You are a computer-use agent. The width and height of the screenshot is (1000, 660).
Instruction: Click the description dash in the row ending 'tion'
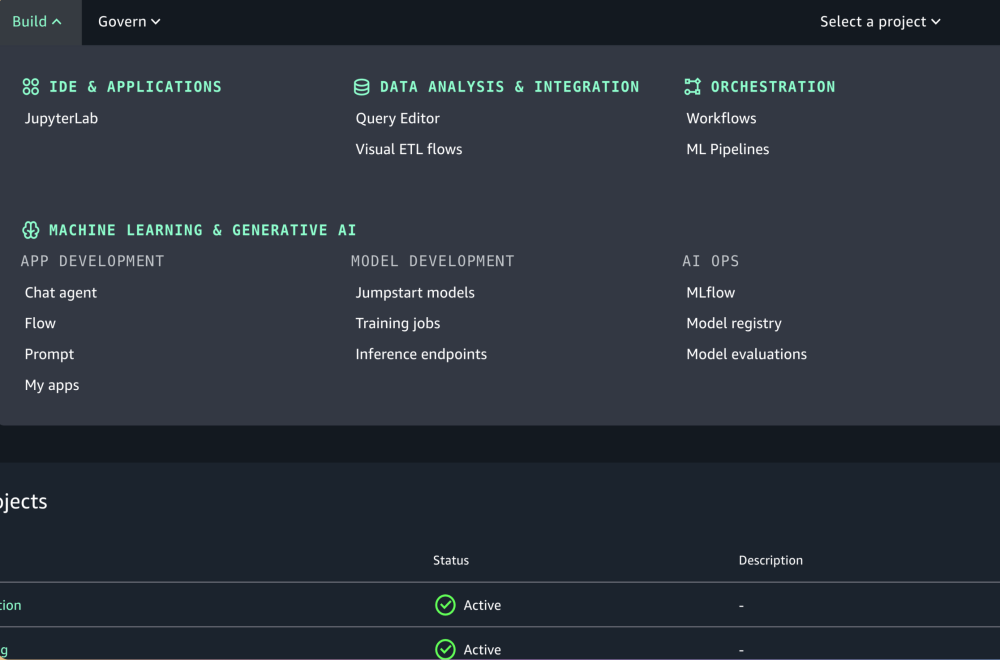[x=741, y=606]
